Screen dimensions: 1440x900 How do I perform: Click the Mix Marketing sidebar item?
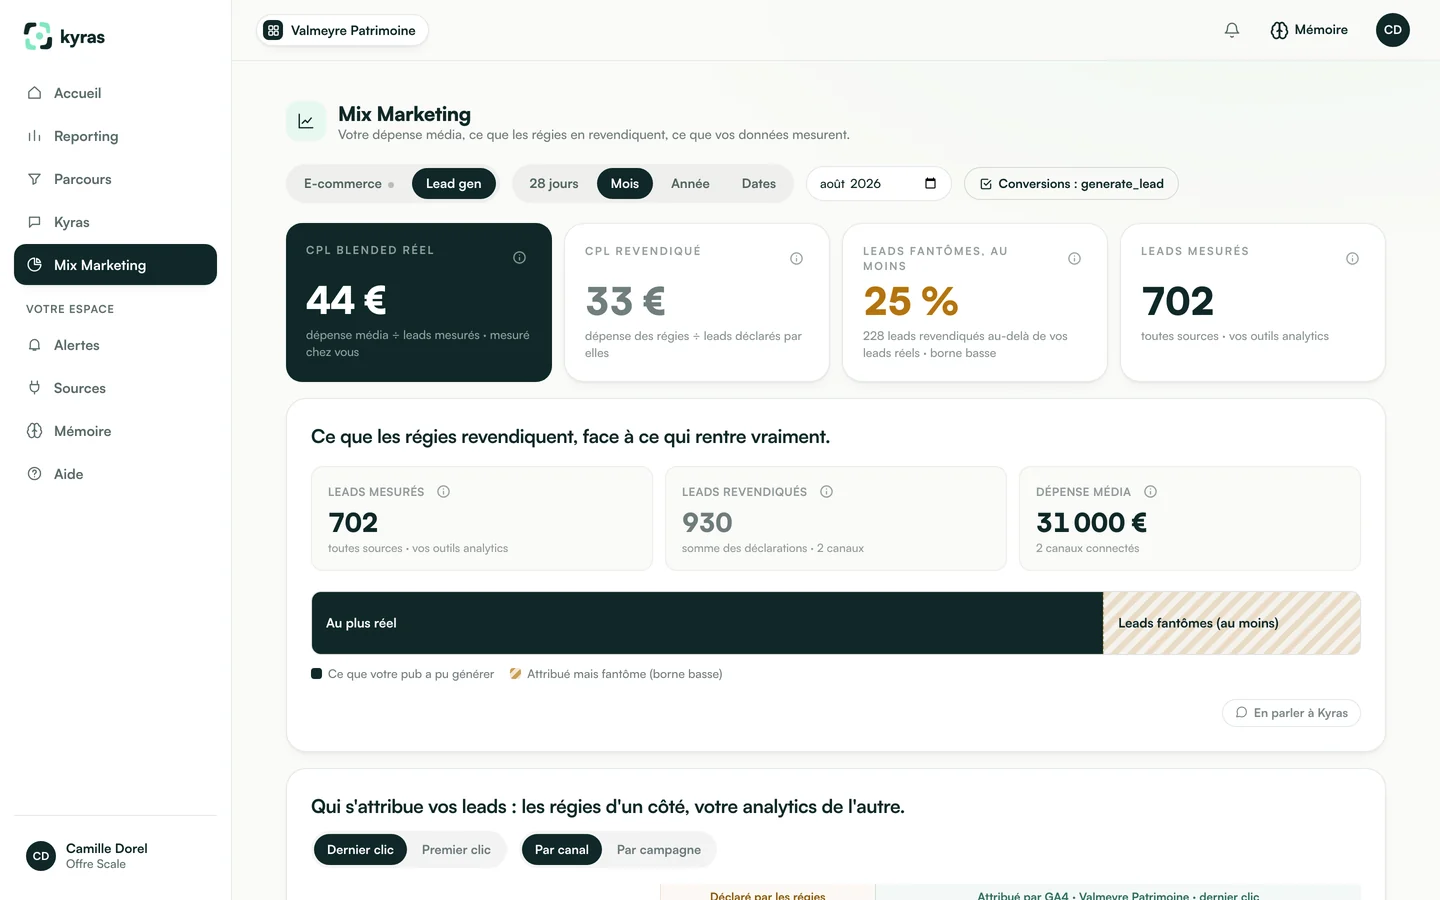pyautogui.click(x=115, y=265)
